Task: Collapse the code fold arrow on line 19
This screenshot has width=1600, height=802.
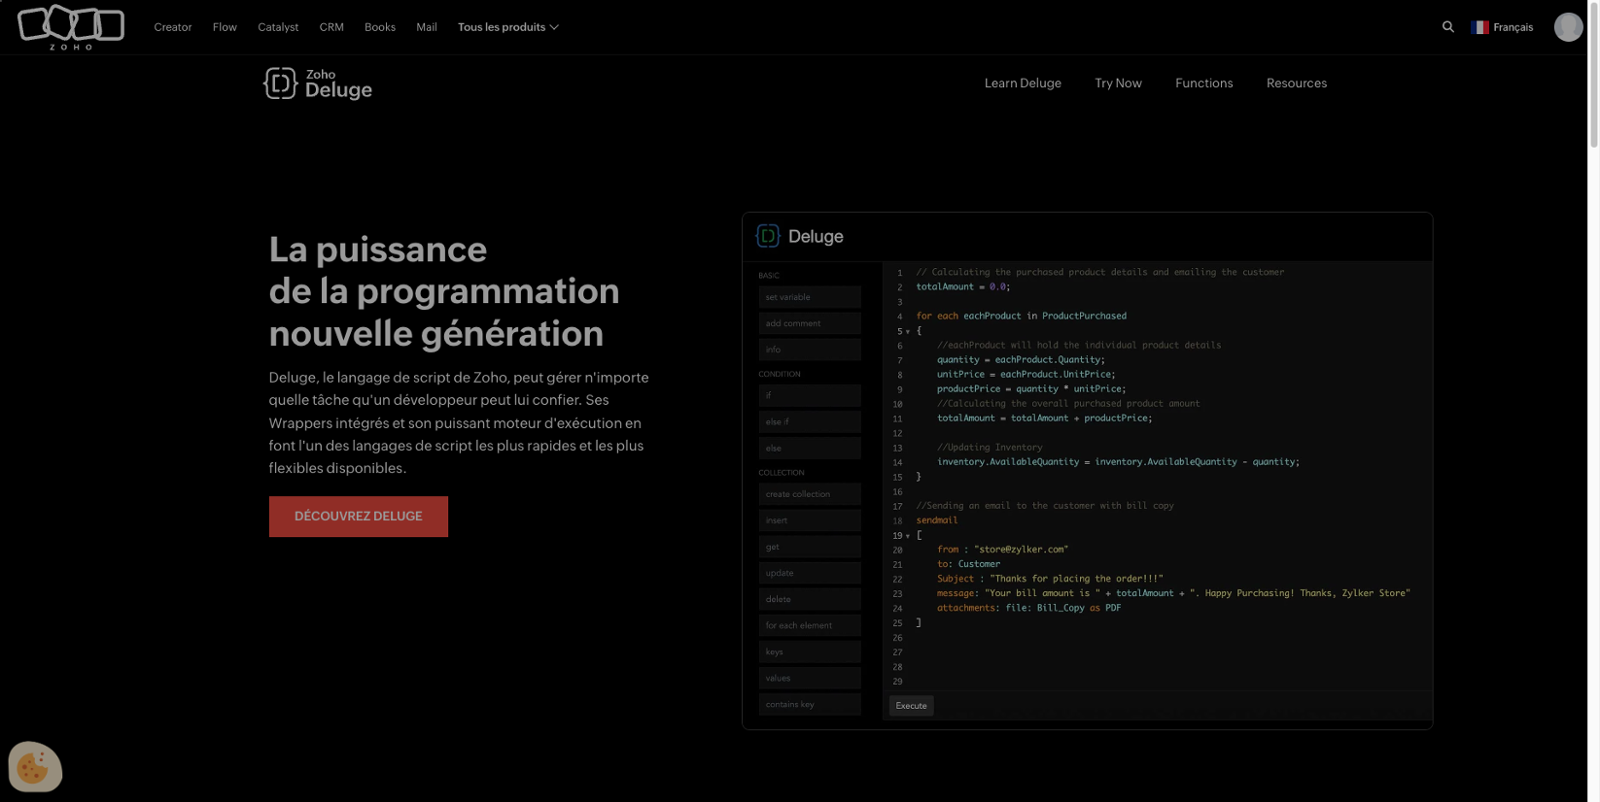Action: click(908, 536)
